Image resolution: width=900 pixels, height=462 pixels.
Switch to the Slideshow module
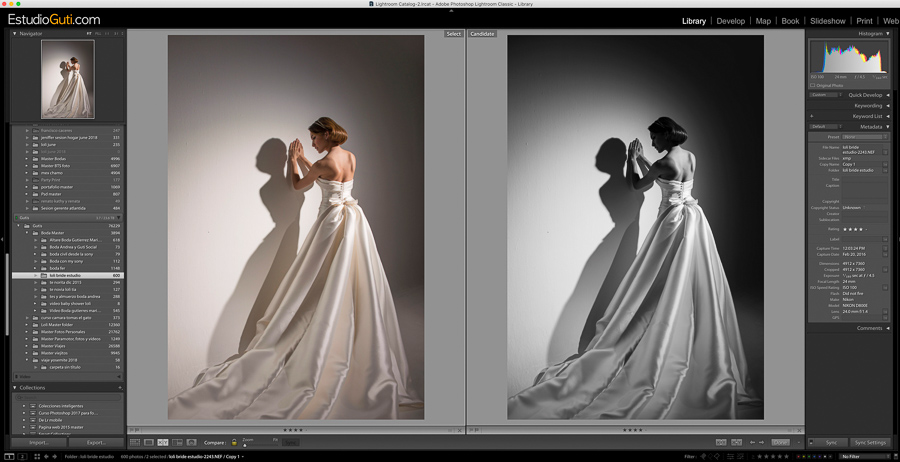pyautogui.click(x=827, y=20)
